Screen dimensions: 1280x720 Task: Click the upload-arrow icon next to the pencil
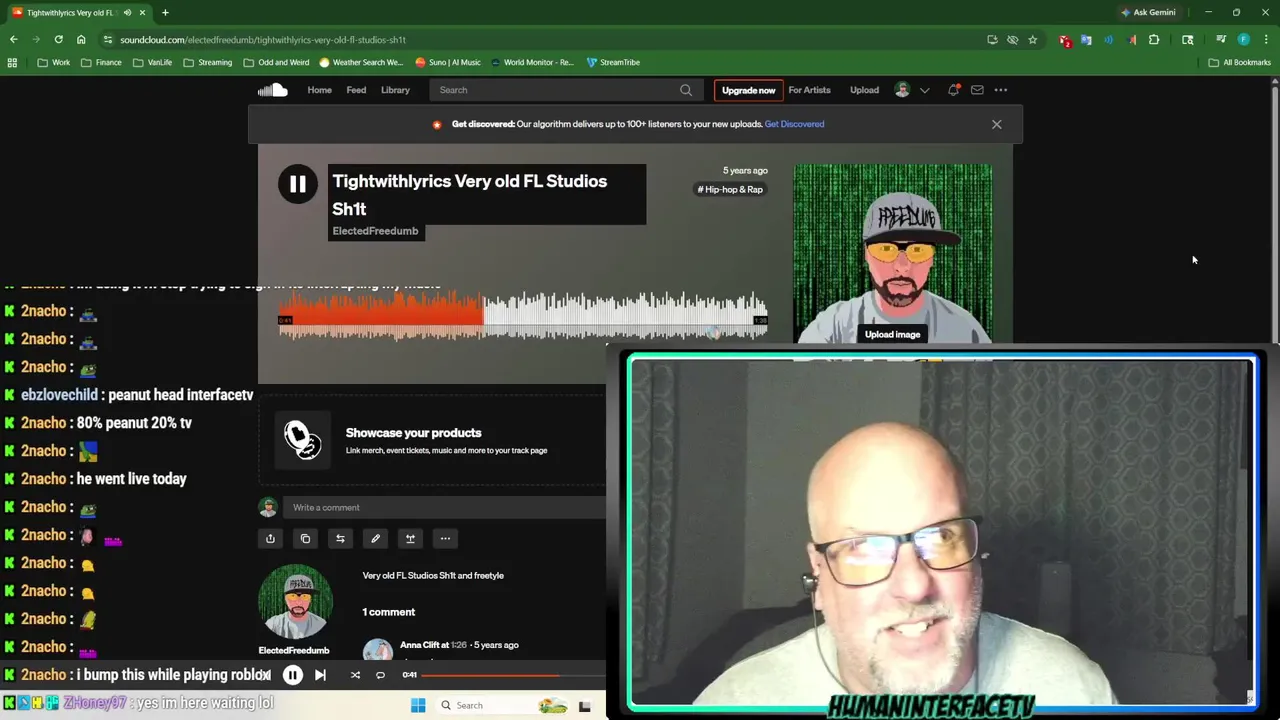410,538
